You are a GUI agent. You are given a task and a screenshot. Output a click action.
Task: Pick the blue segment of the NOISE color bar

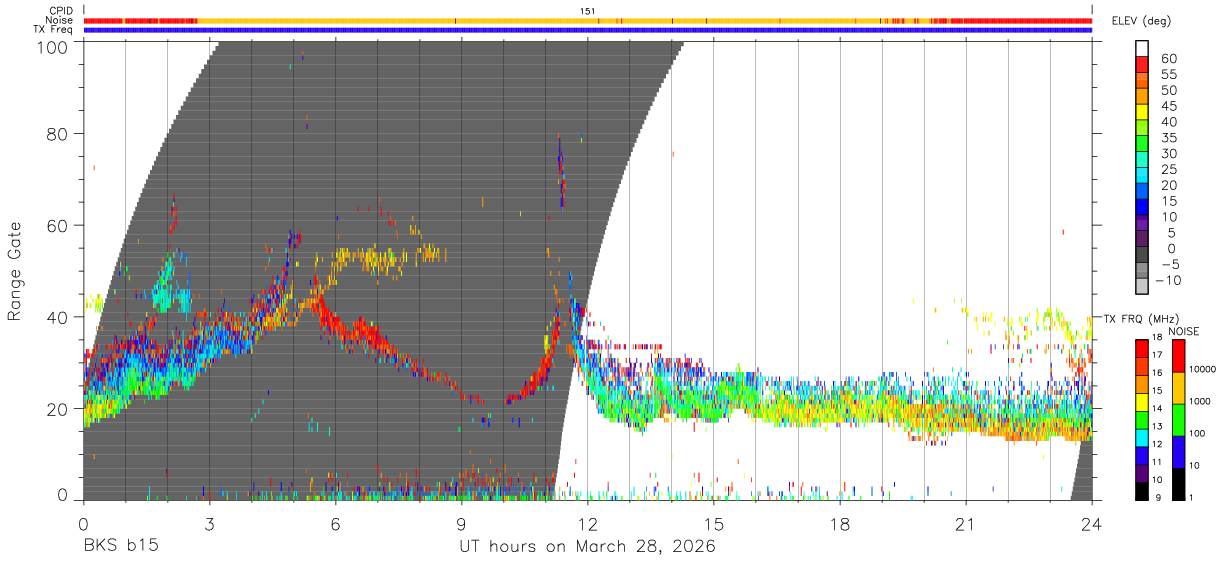click(x=1179, y=452)
